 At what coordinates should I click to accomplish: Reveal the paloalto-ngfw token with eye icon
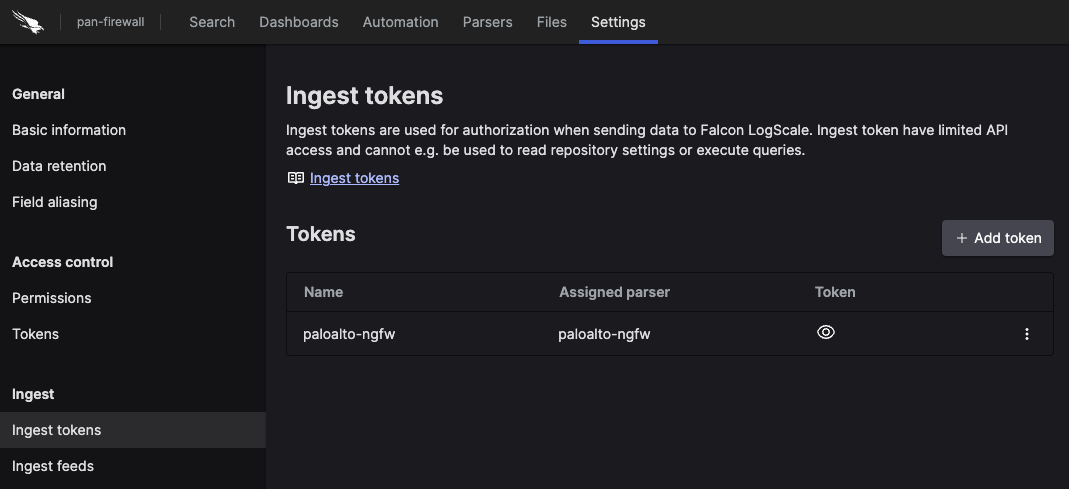coord(826,332)
